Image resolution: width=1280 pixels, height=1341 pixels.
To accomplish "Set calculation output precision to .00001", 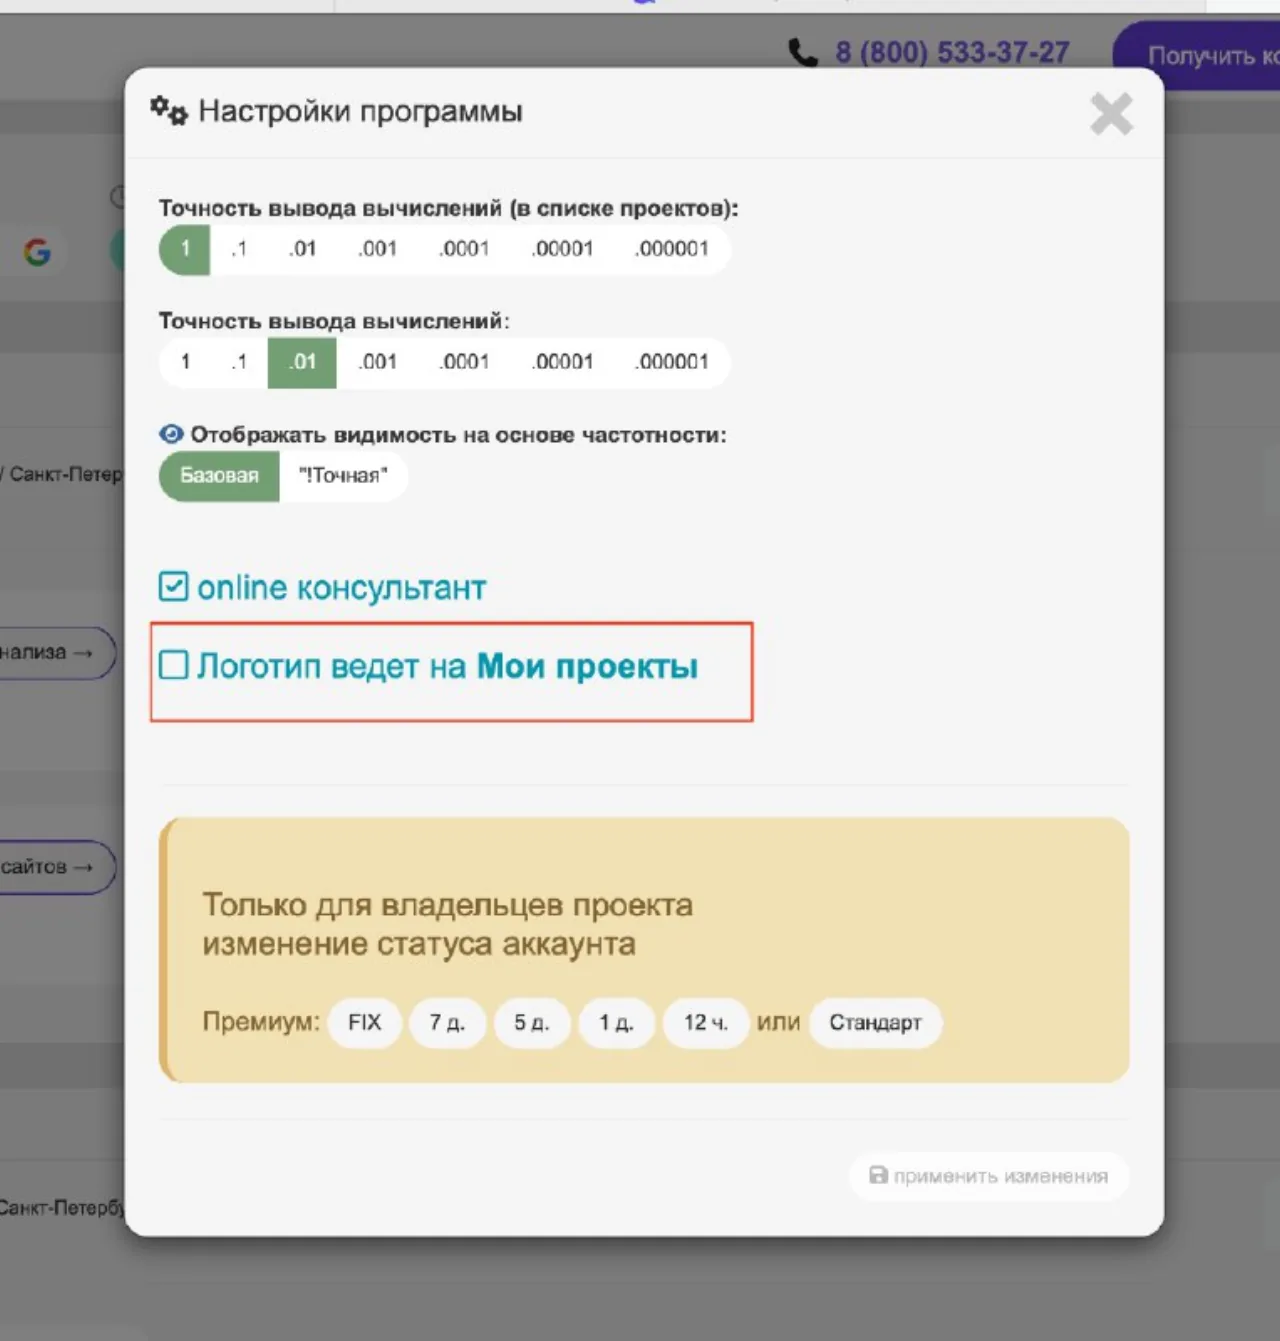I will [563, 362].
